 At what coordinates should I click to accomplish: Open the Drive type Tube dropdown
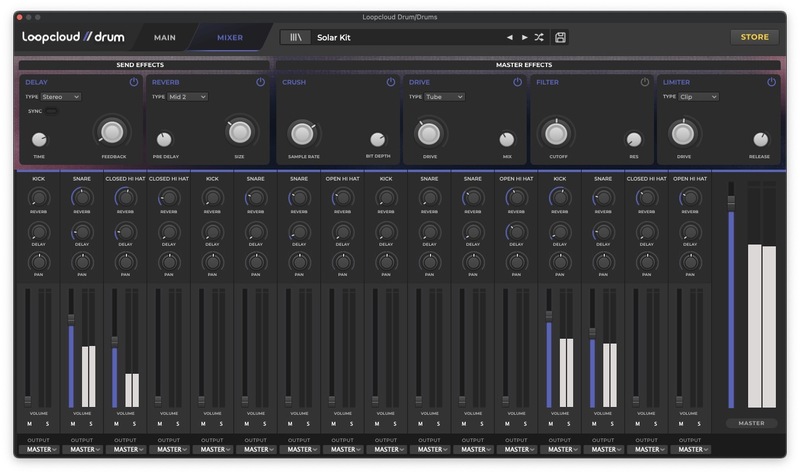coord(445,97)
